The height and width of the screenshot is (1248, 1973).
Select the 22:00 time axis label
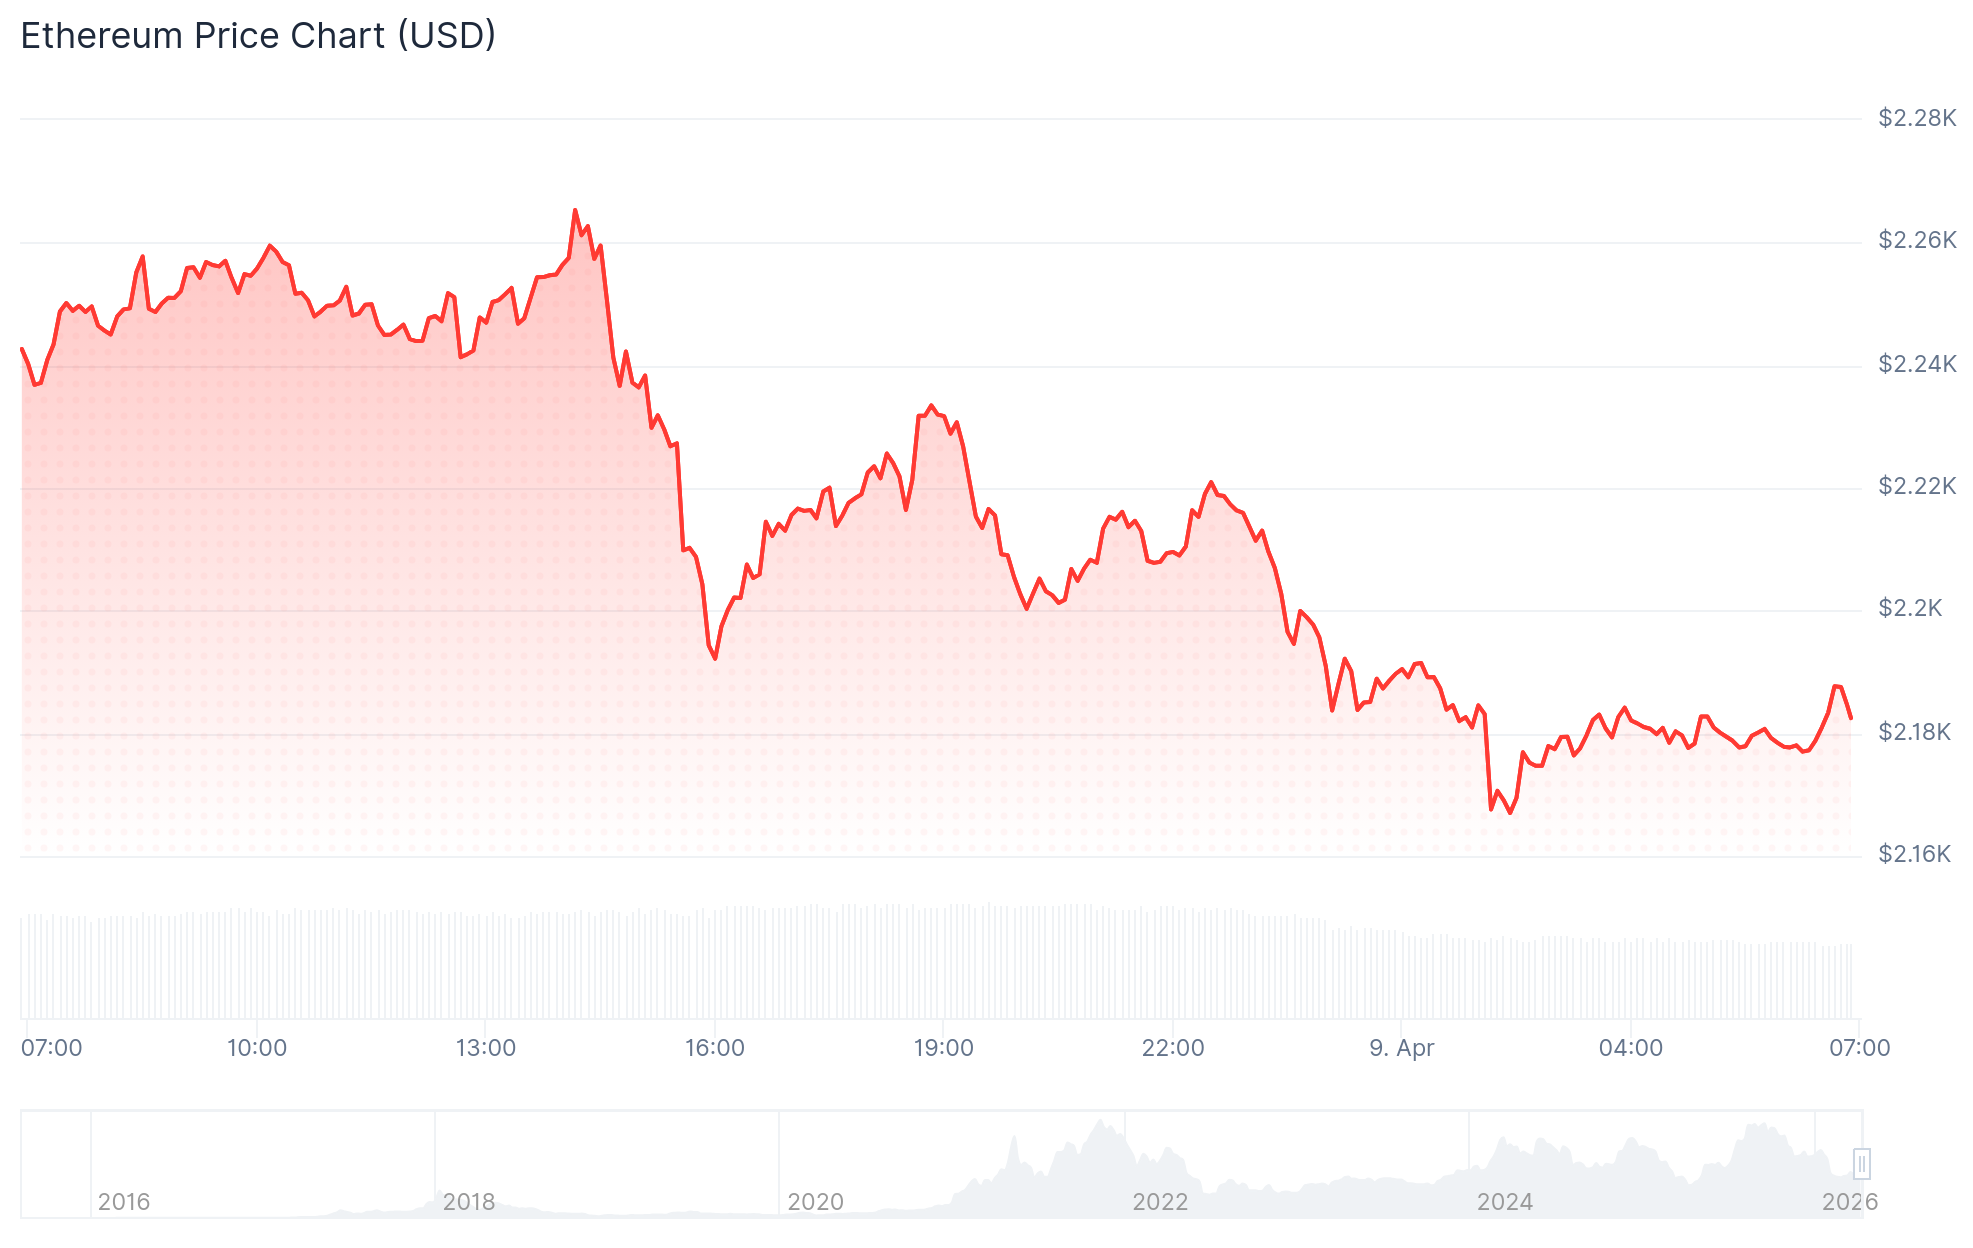pyautogui.click(x=1173, y=1048)
